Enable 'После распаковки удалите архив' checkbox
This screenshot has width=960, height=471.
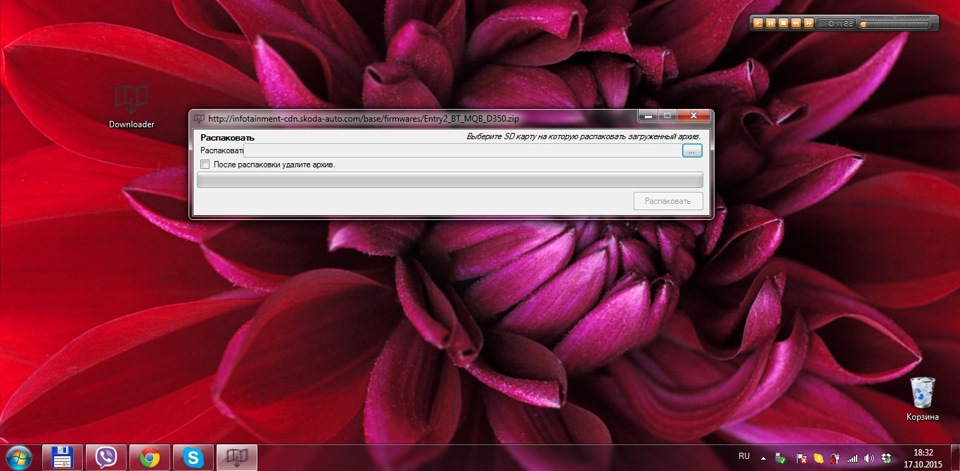coord(205,164)
